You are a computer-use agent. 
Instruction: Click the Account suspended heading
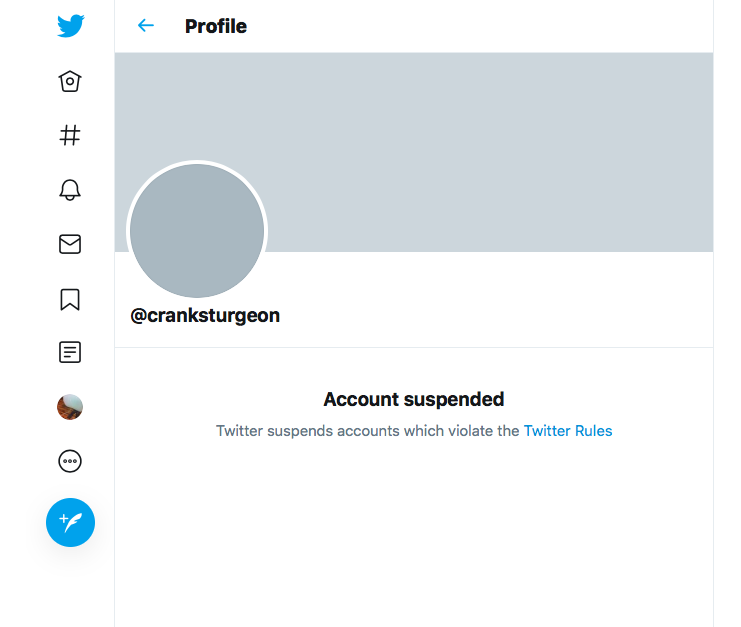click(x=414, y=400)
